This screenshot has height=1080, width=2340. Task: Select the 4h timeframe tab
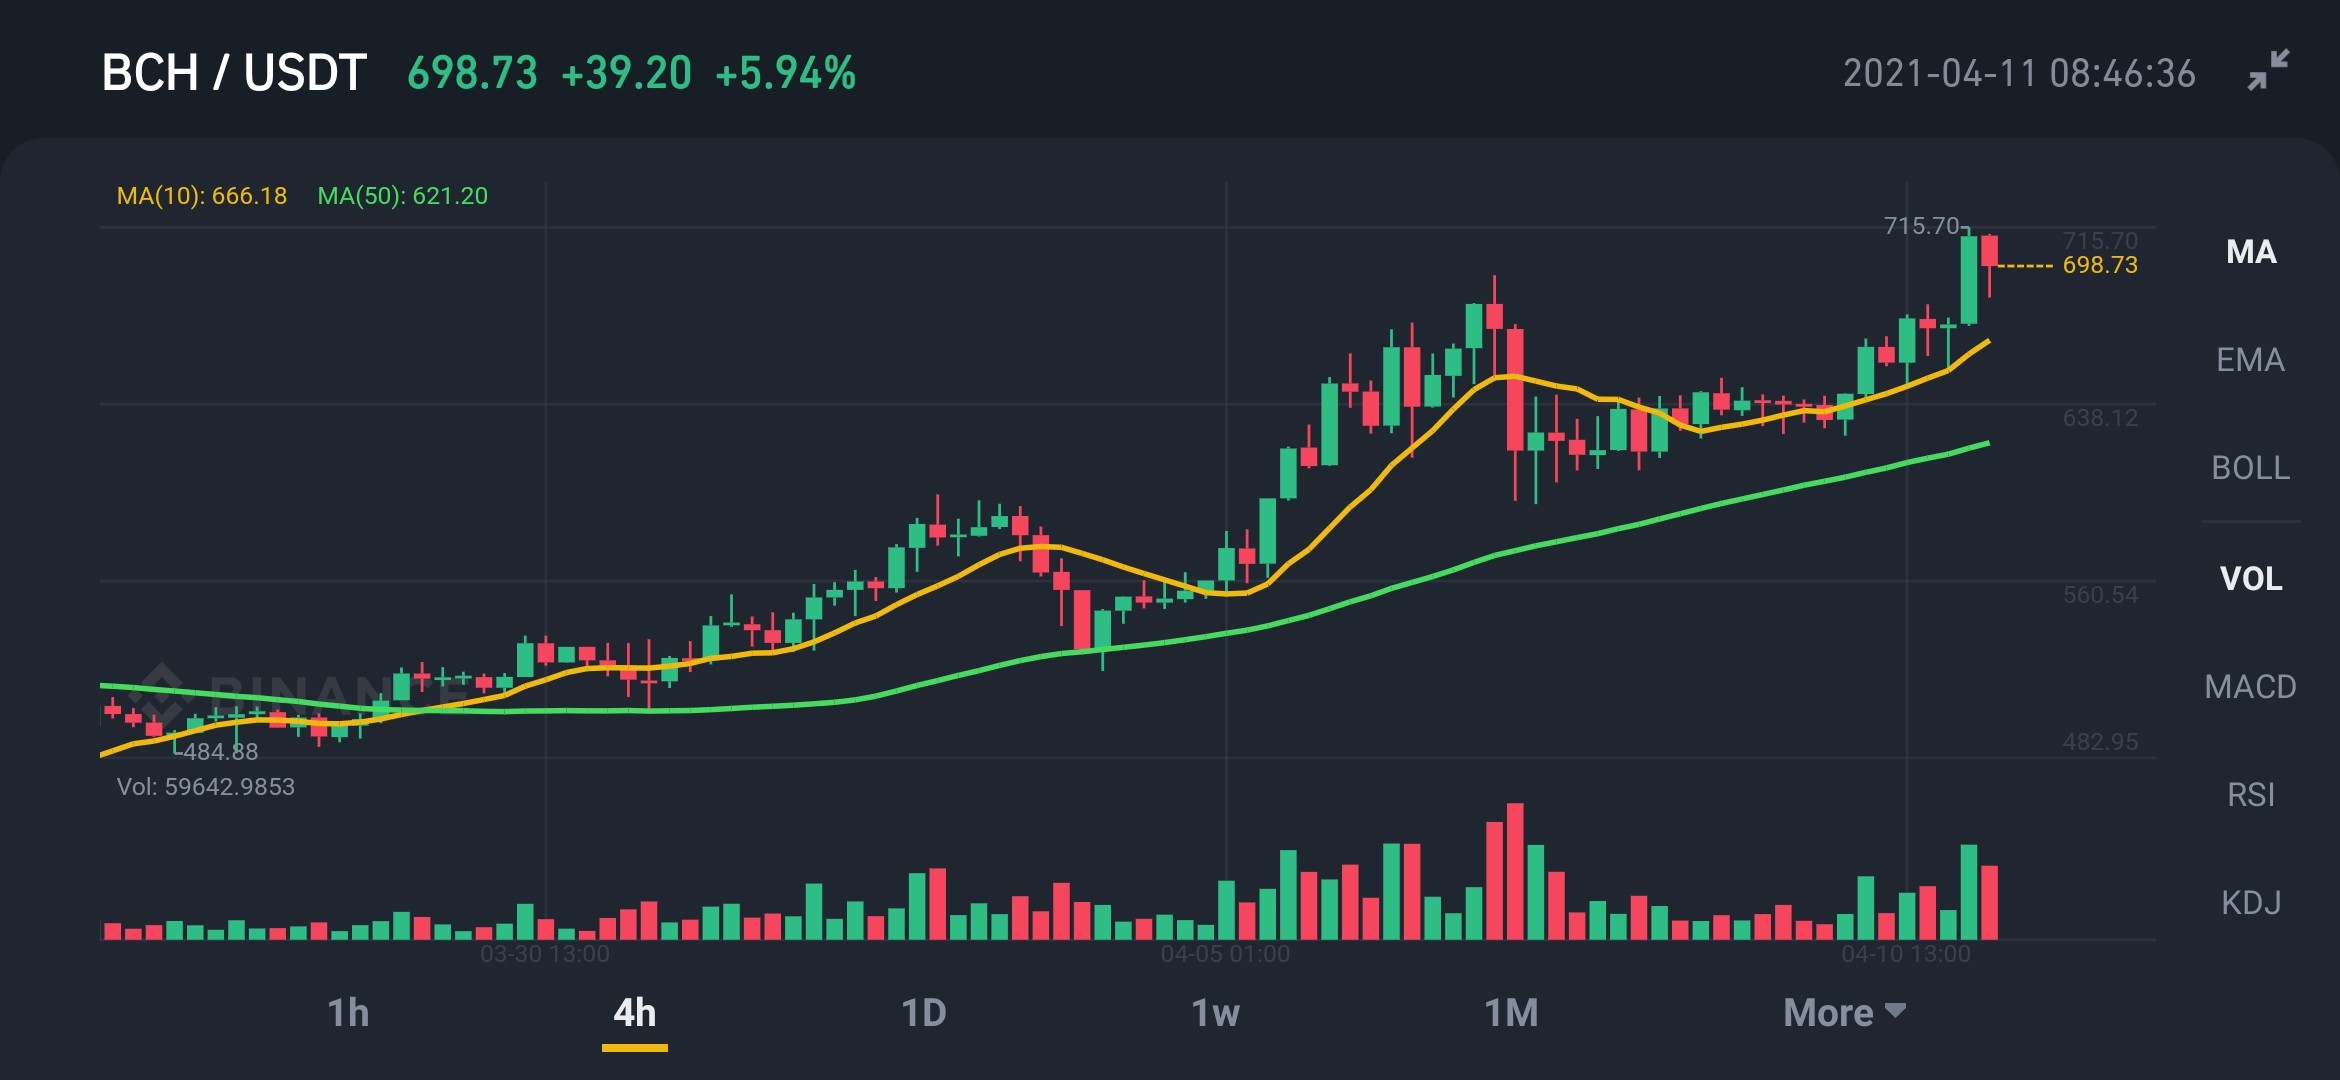click(635, 1013)
